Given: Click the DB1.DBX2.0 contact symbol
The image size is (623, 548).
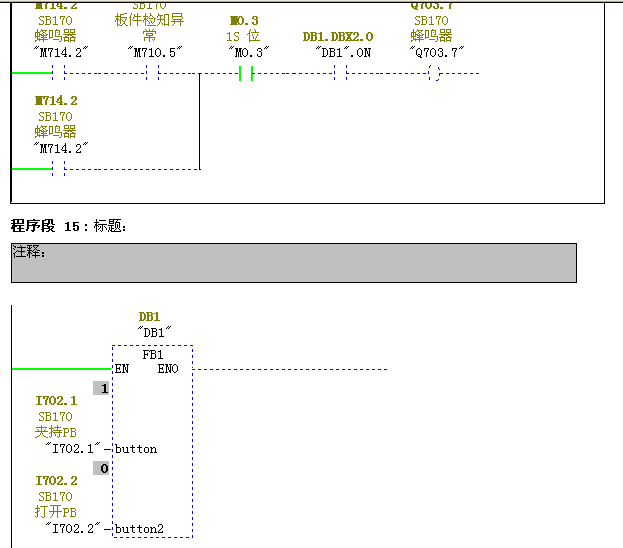Looking at the screenshot, I should pos(340,73).
